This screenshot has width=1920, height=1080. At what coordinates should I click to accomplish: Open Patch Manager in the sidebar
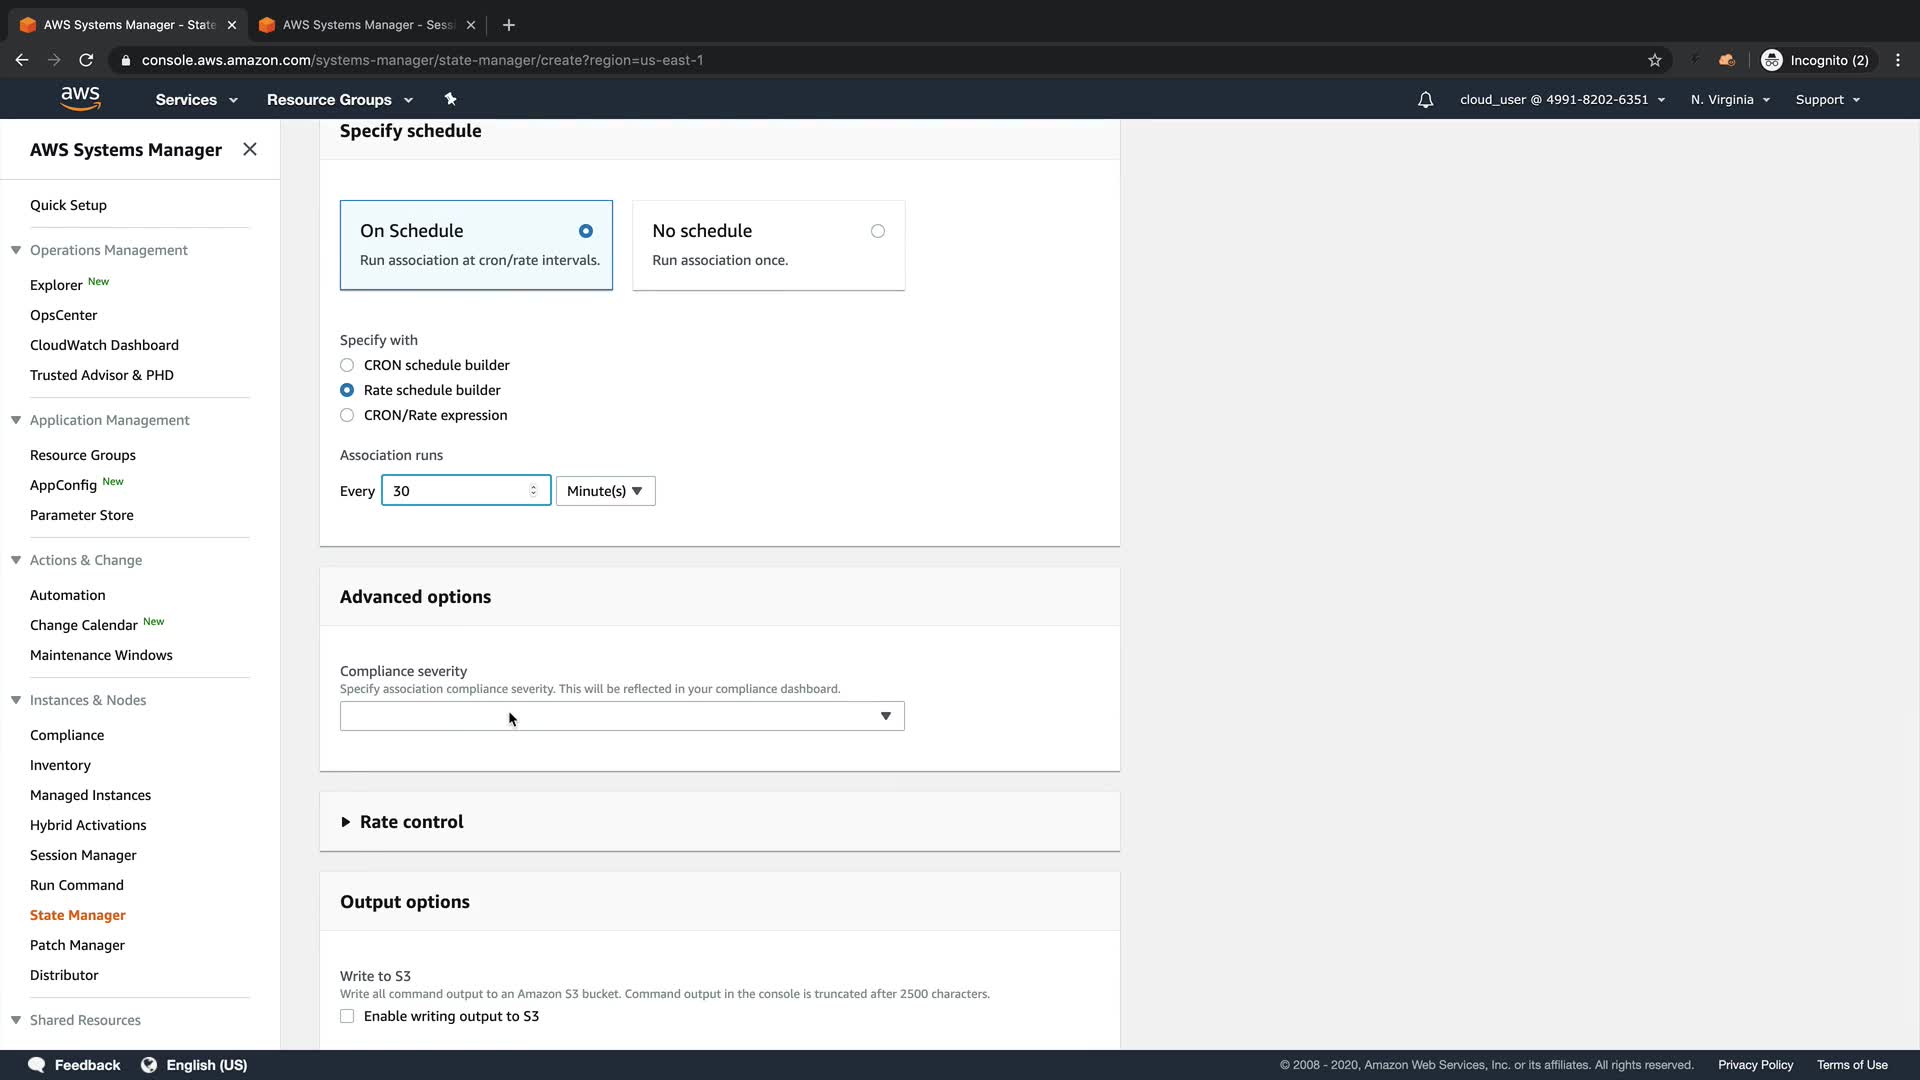77,945
